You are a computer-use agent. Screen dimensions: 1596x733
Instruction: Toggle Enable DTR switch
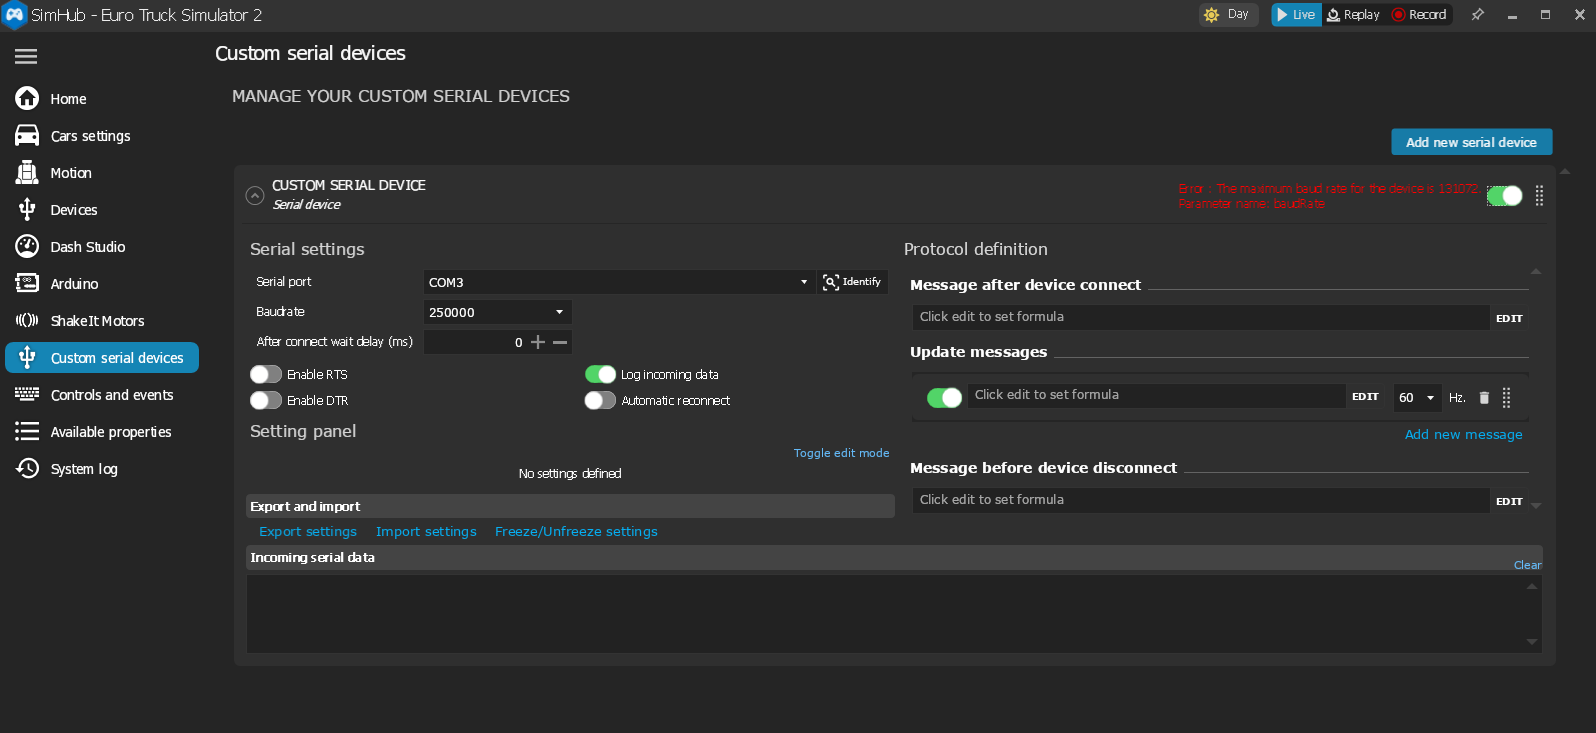point(265,400)
